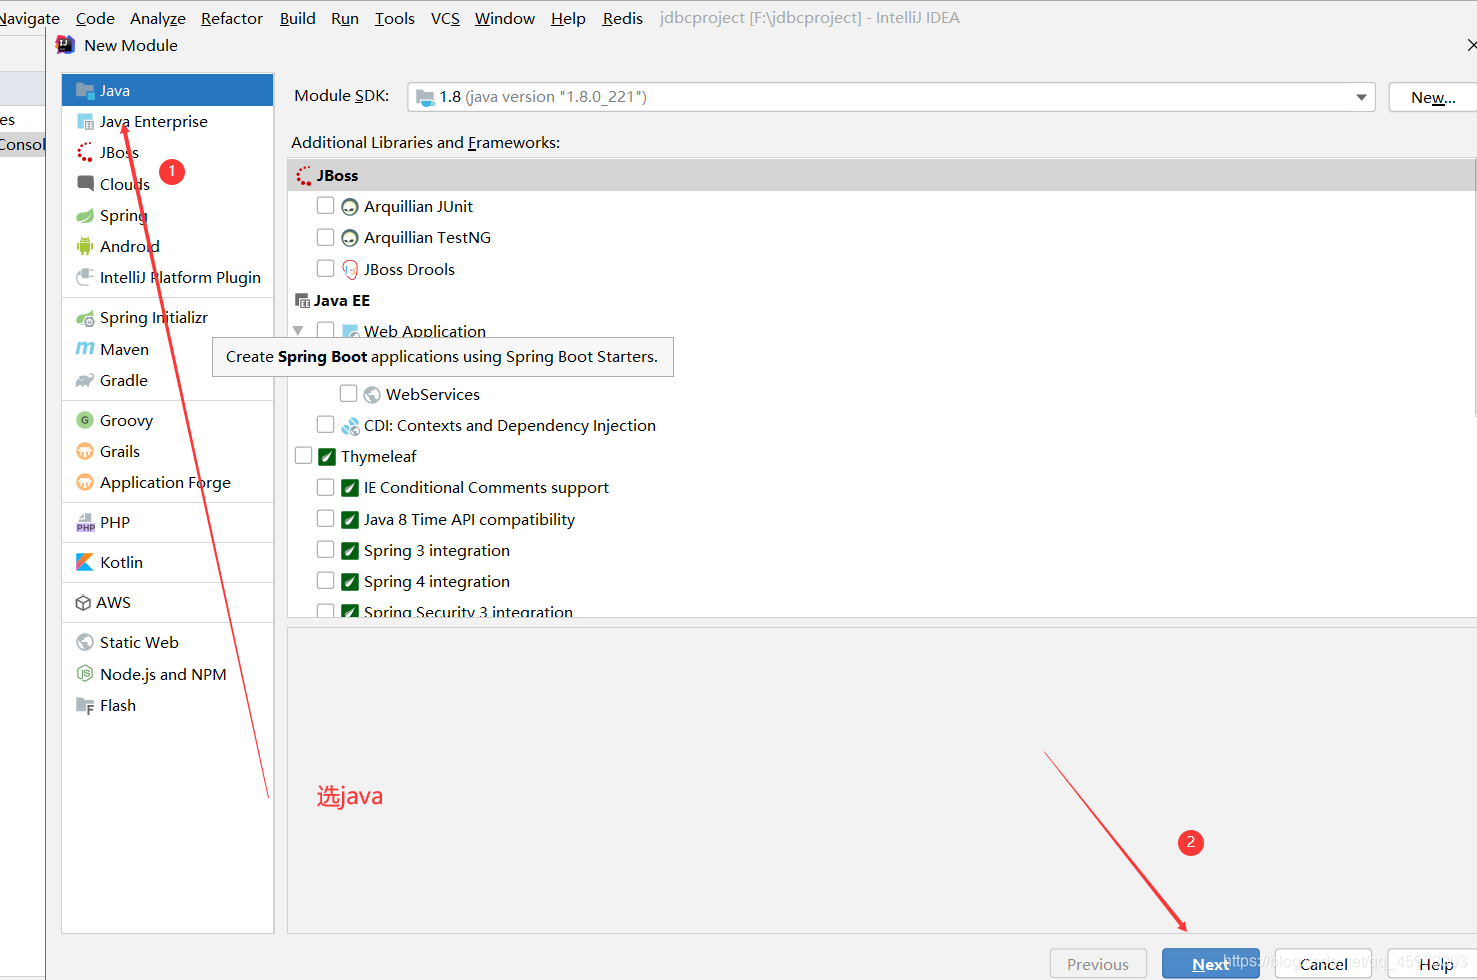
Task: Select the Static Web globe icon
Action: [x=85, y=643]
